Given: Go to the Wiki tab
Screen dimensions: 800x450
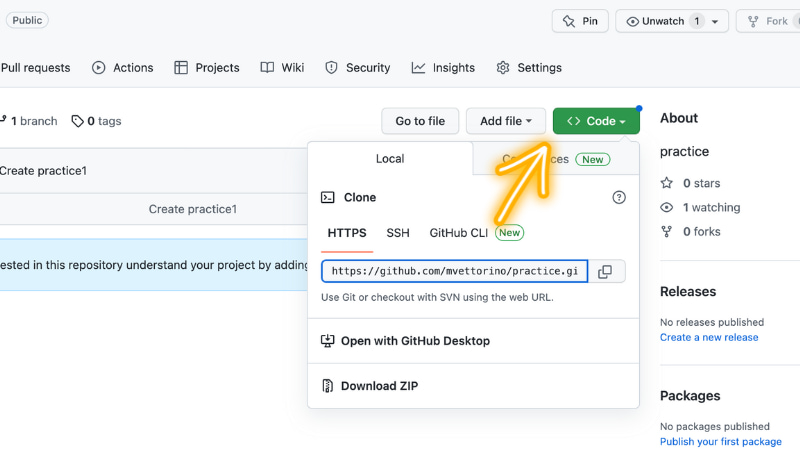Looking at the screenshot, I should click(282, 68).
